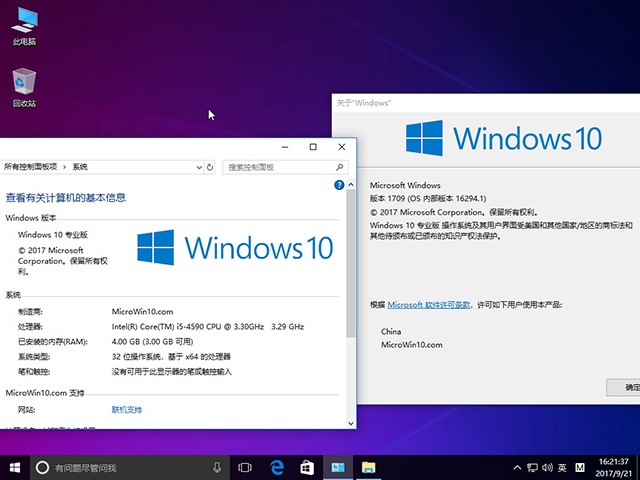
Task: Click the System window vertical scrollbar thumb
Action: [351, 263]
